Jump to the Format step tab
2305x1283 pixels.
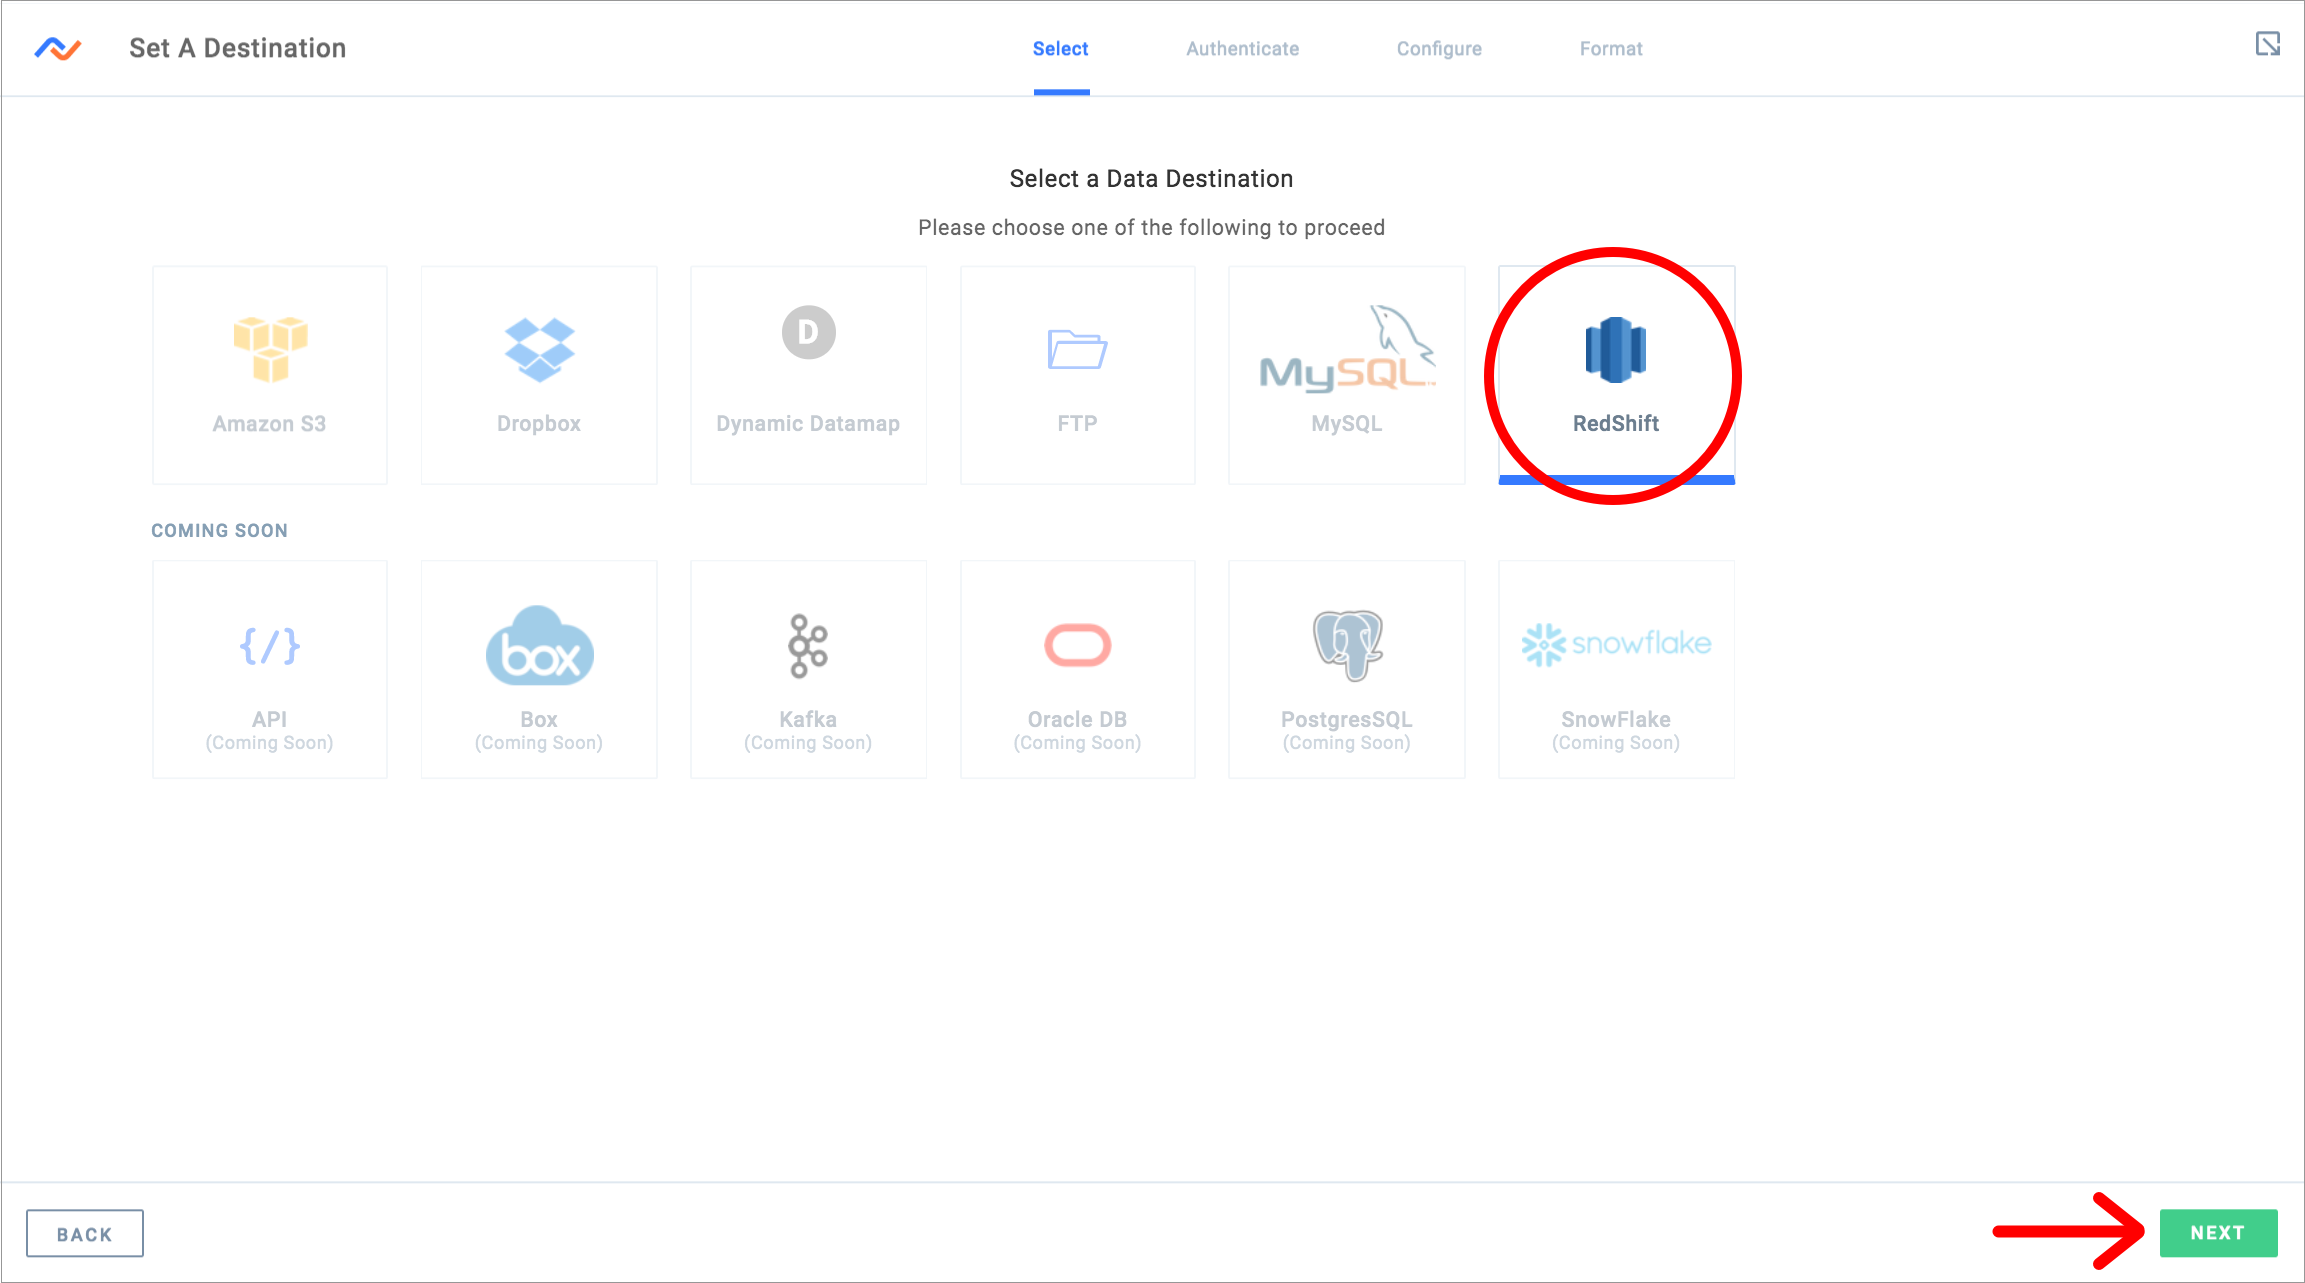click(1611, 49)
